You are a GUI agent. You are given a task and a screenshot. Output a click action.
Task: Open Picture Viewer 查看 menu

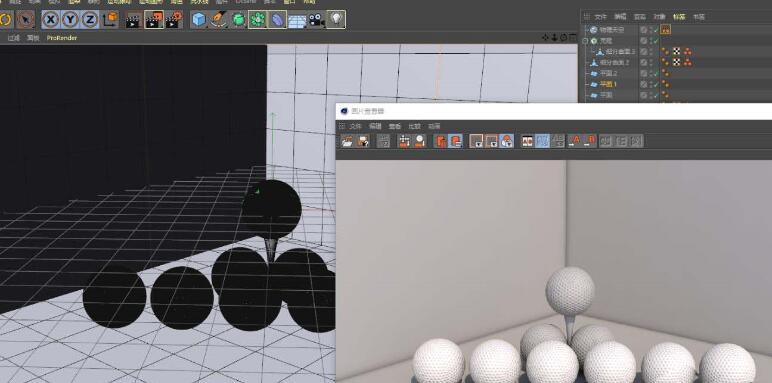tap(395, 127)
